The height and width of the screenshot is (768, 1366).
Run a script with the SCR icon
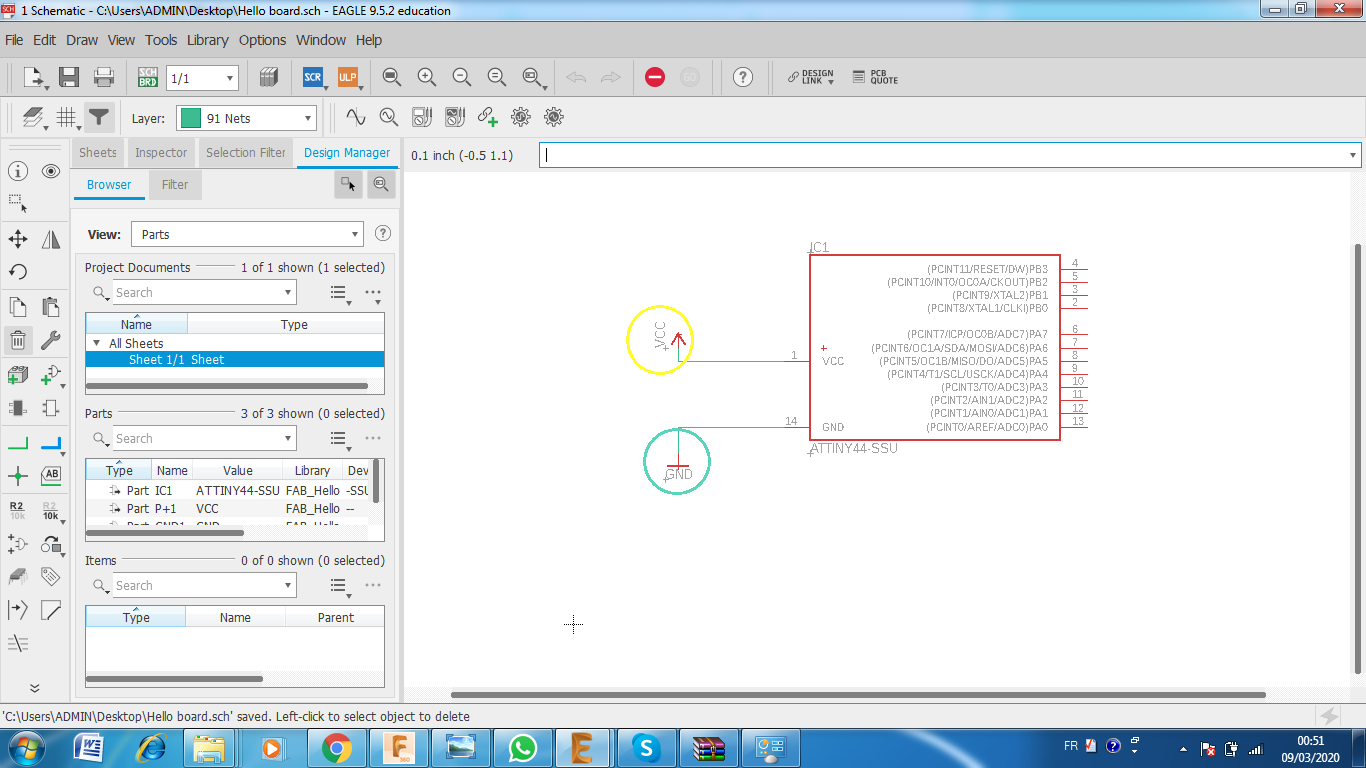312,77
